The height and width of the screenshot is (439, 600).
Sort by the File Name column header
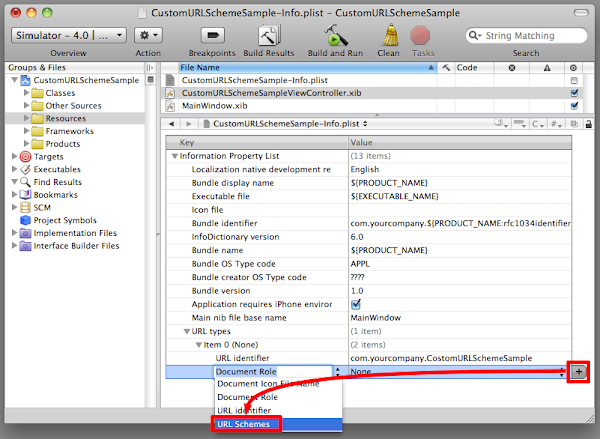click(307, 67)
